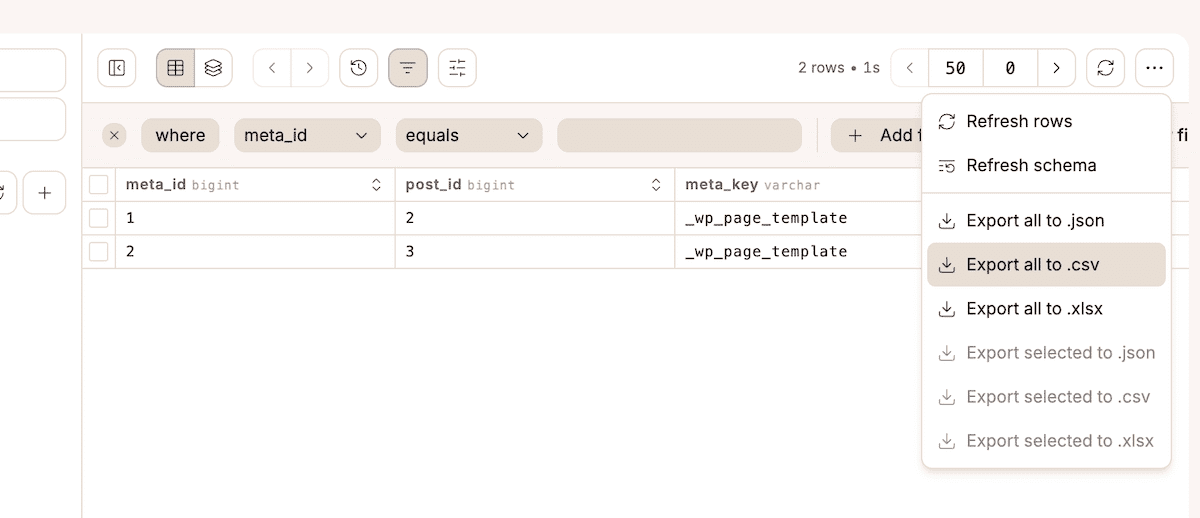Click the filter value input field

pyautogui.click(x=679, y=135)
